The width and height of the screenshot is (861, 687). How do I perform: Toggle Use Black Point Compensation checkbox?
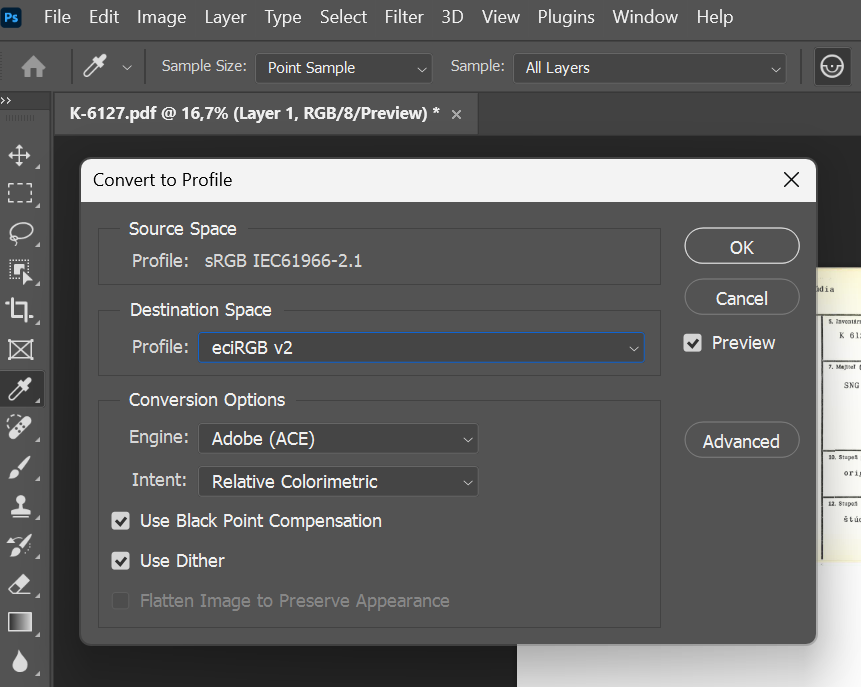[121, 521]
